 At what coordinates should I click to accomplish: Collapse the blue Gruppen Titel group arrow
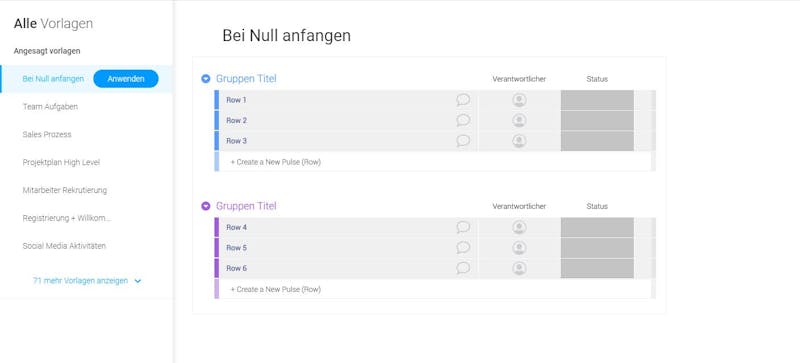(206, 79)
